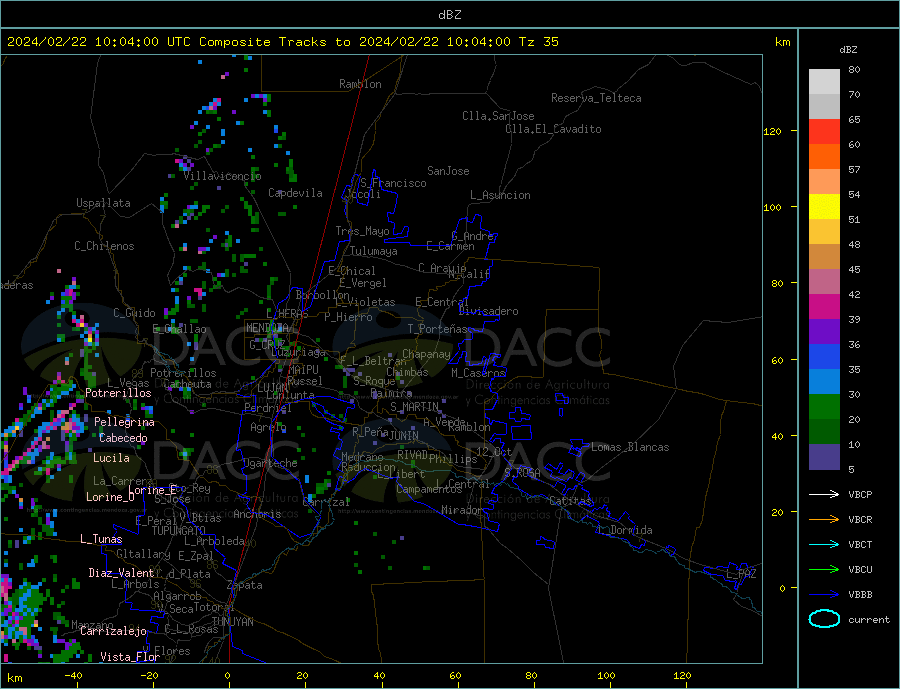Viewport: 900px width, 689px height.
Task: Click the Chapanay location label
Action: coord(426,354)
